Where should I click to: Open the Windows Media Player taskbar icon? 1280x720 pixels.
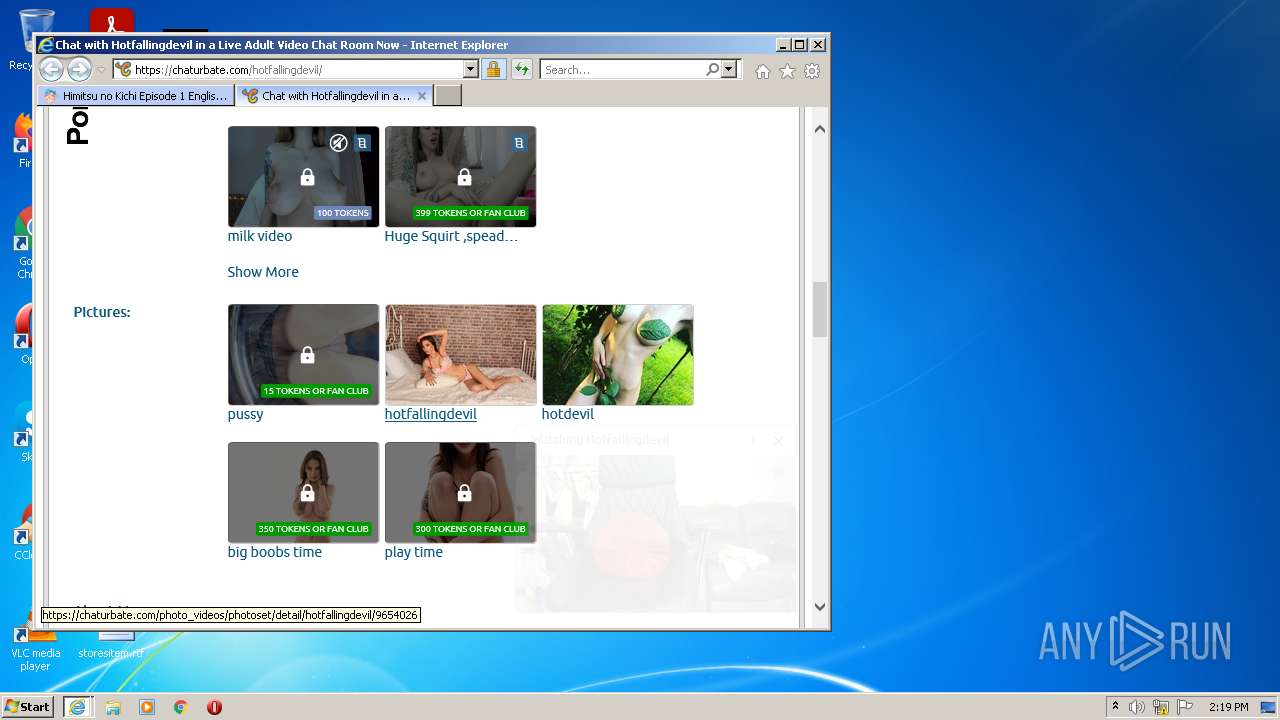point(147,707)
